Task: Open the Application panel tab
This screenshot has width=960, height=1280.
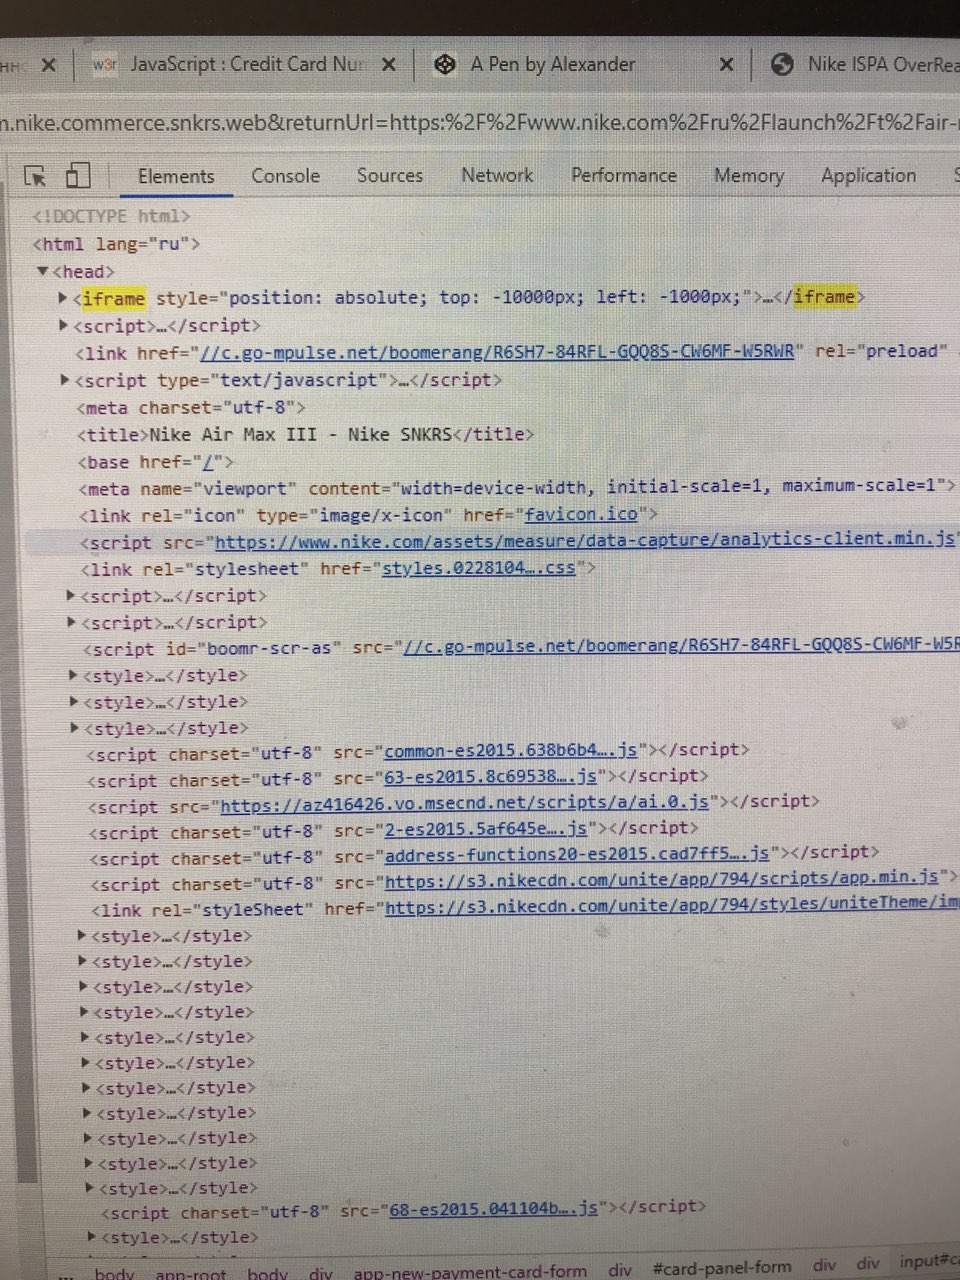Action: coord(868,176)
